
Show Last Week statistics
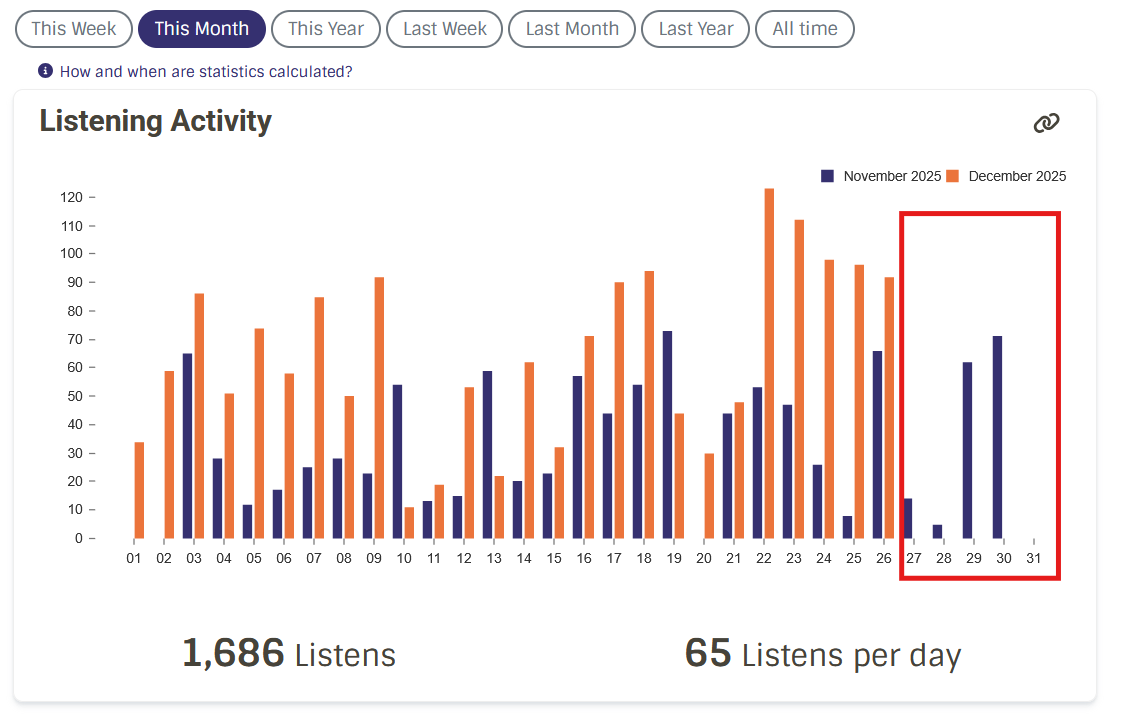(444, 29)
